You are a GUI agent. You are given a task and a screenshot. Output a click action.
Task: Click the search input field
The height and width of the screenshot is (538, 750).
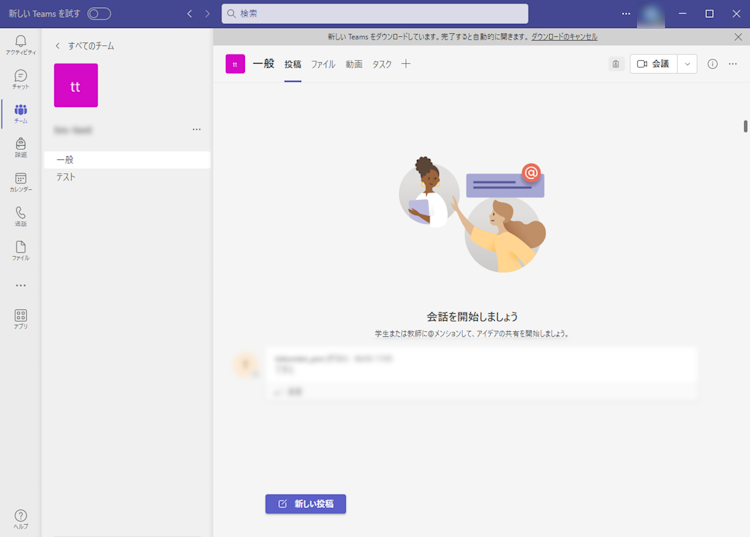pyautogui.click(x=375, y=14)
